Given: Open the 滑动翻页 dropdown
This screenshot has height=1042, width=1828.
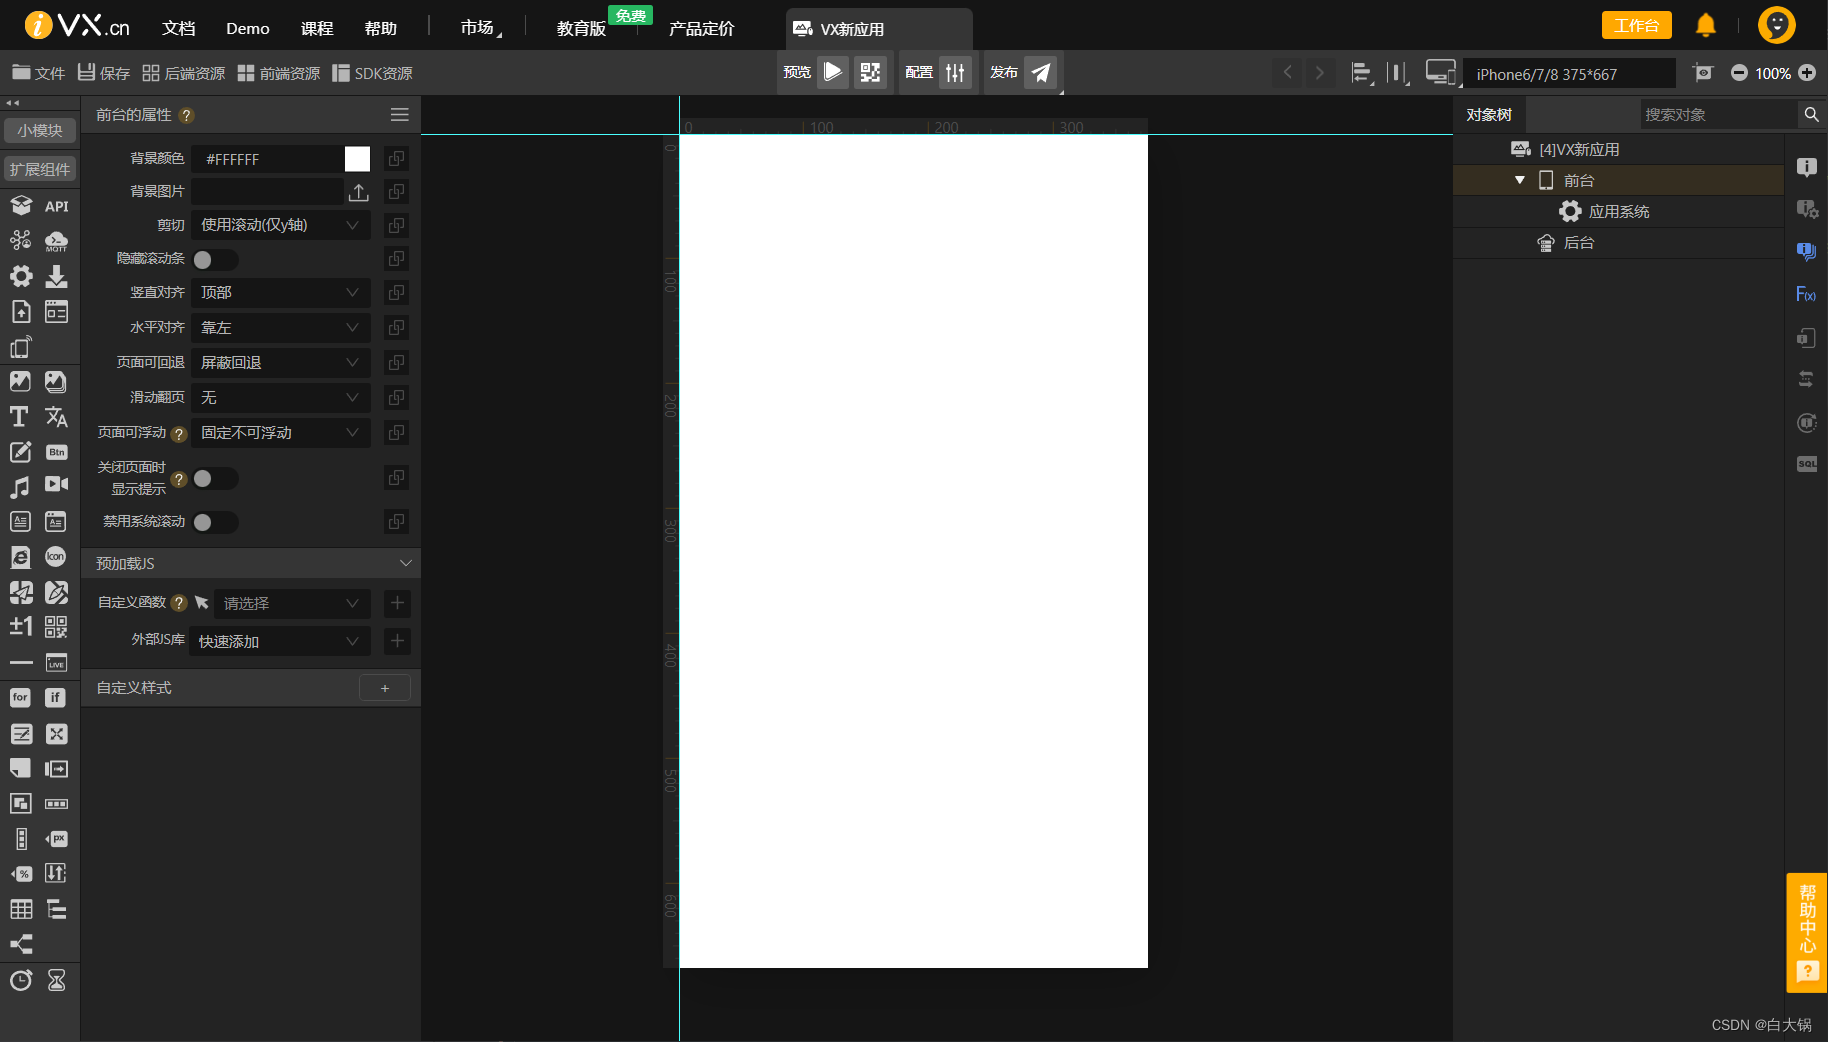Looking at the screenshot, I should [x=280, y=397].
